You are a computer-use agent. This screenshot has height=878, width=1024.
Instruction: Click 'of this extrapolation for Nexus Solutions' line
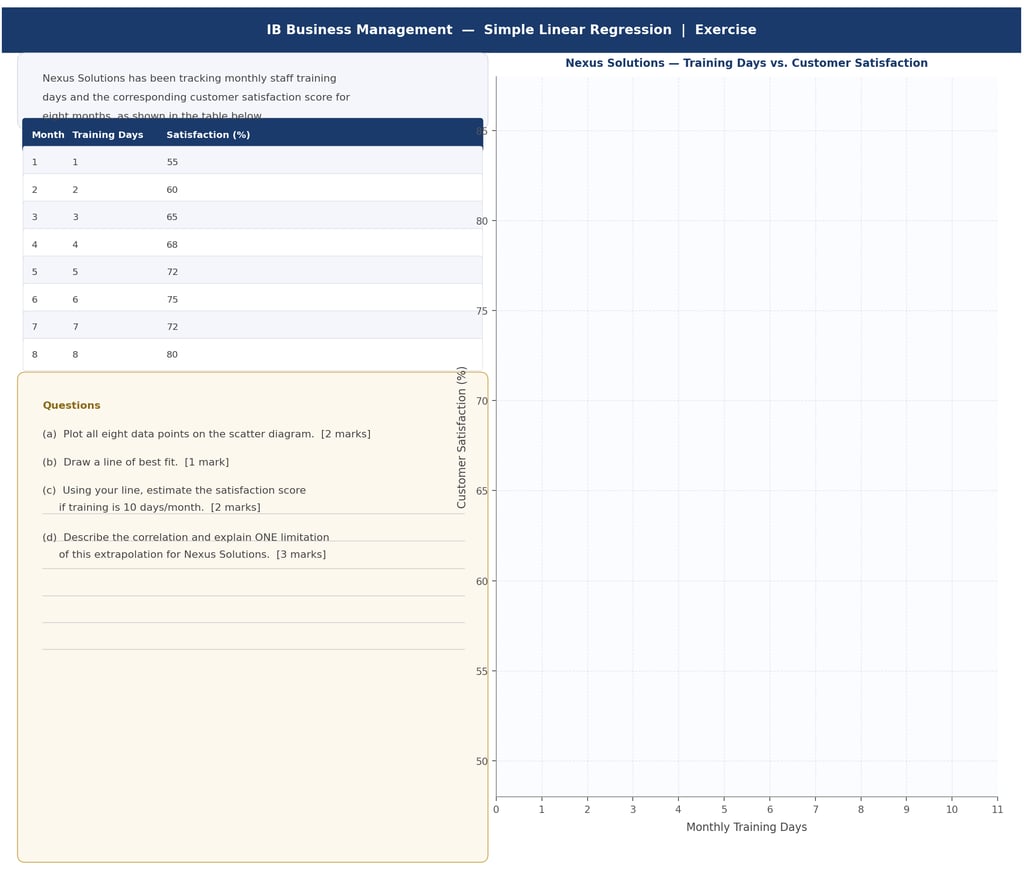click(193, 554)
